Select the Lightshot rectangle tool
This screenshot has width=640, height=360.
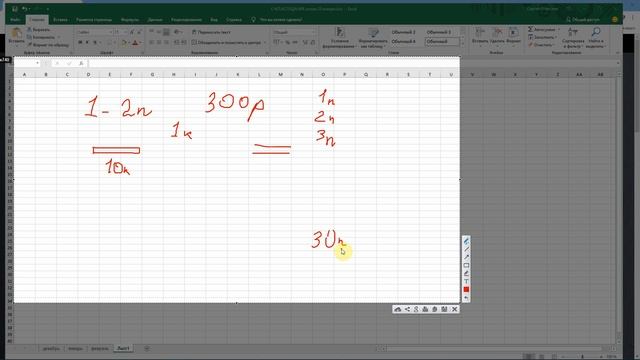(466, 265)
